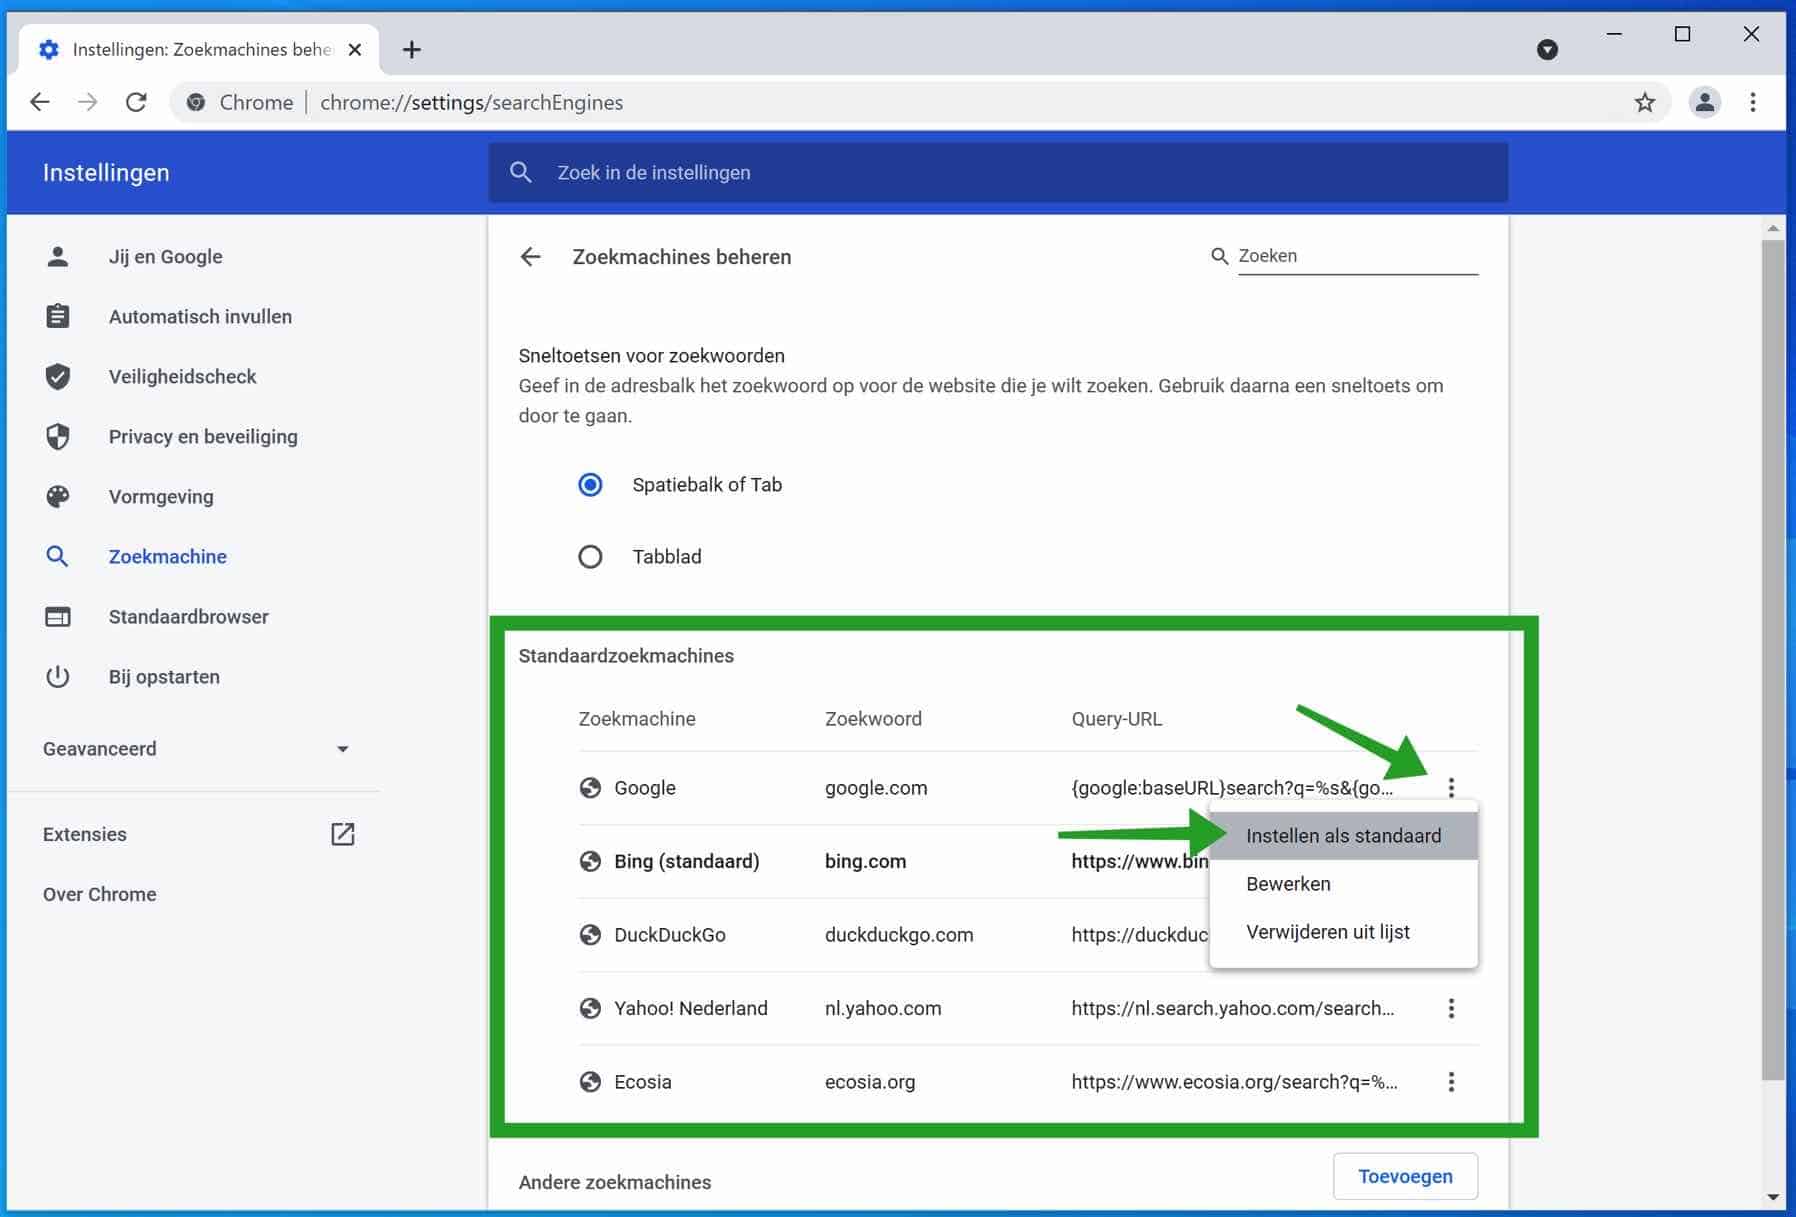Screen dimensions: 1796x1217
Task: Open Chrome's three-dot main menu
Action: [1752, 102]
